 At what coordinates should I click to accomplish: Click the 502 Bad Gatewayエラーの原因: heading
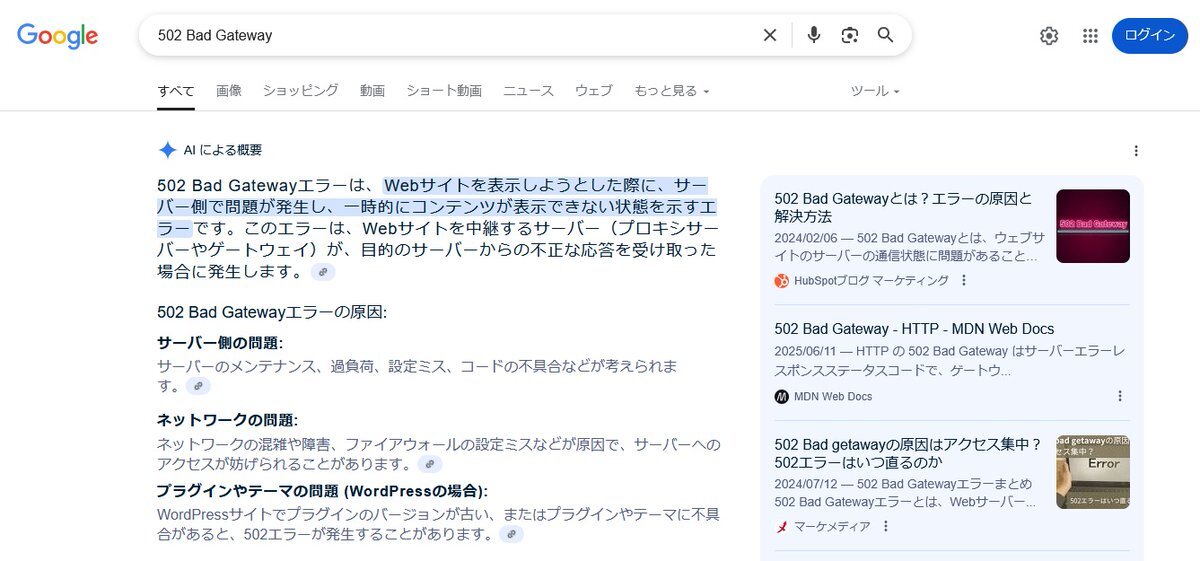(x=272, y=312)
